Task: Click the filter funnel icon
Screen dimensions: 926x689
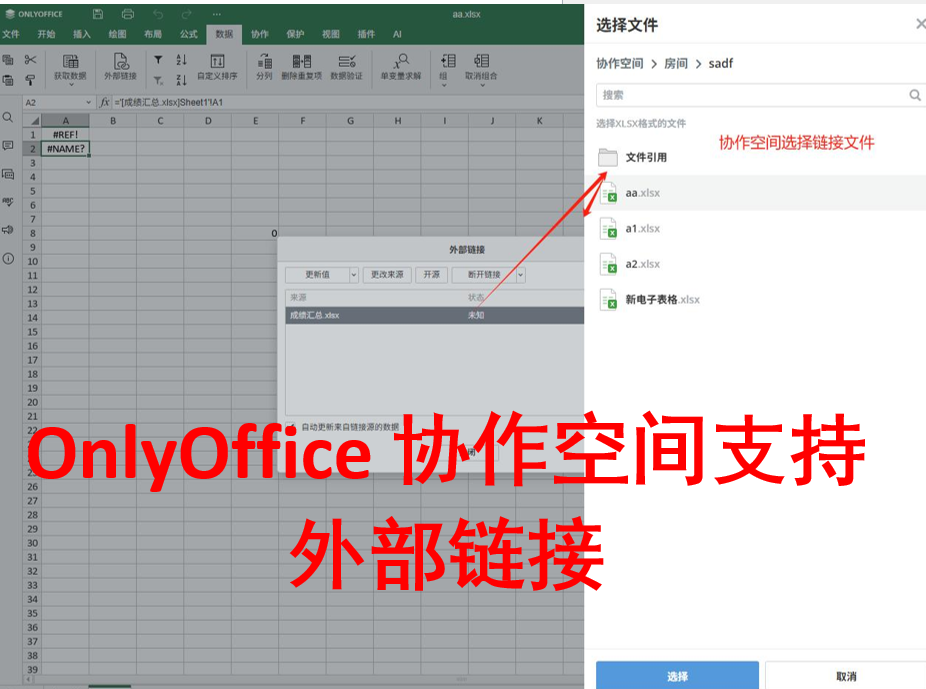Action: [158, 60]
